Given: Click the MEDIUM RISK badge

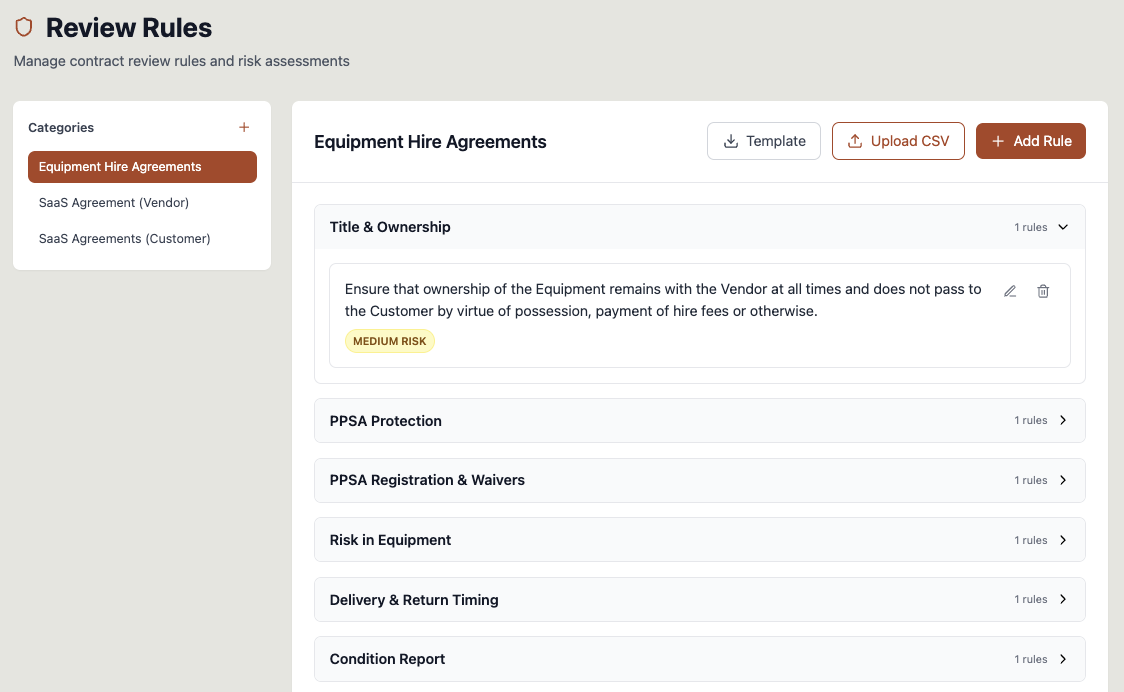Looking at the screenshot, I should tap(389, 341).
